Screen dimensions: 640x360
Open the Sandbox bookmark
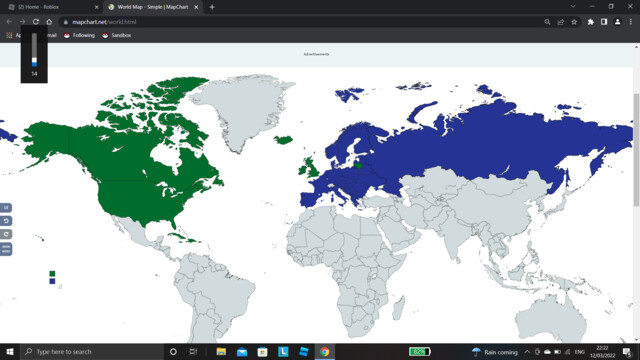pyautogui.click(x=117, y=36)
